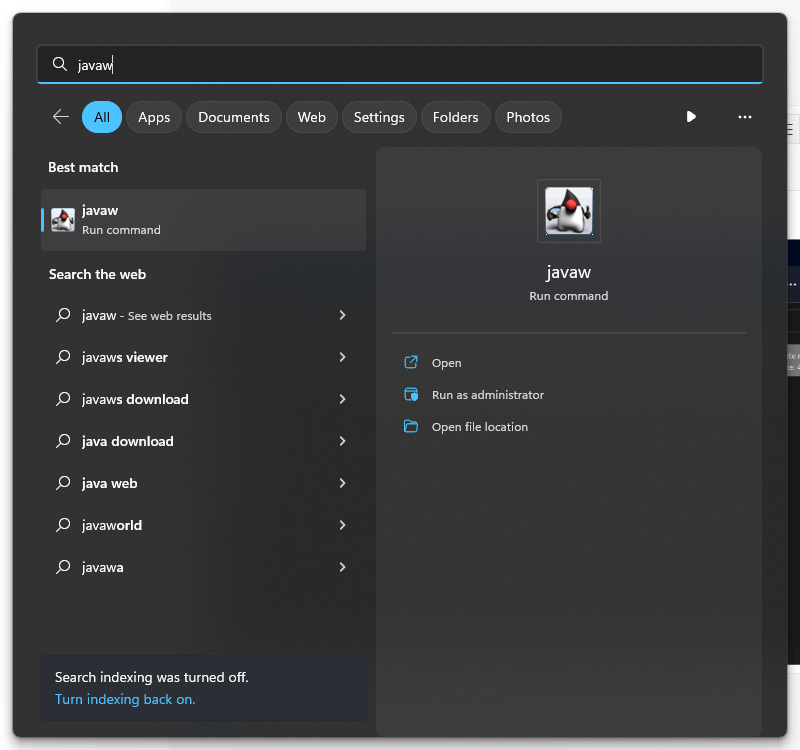Switch to the Photos filter tab
Image resolution: width=800 pixels, height=750 pixels.
coord(528,117)
